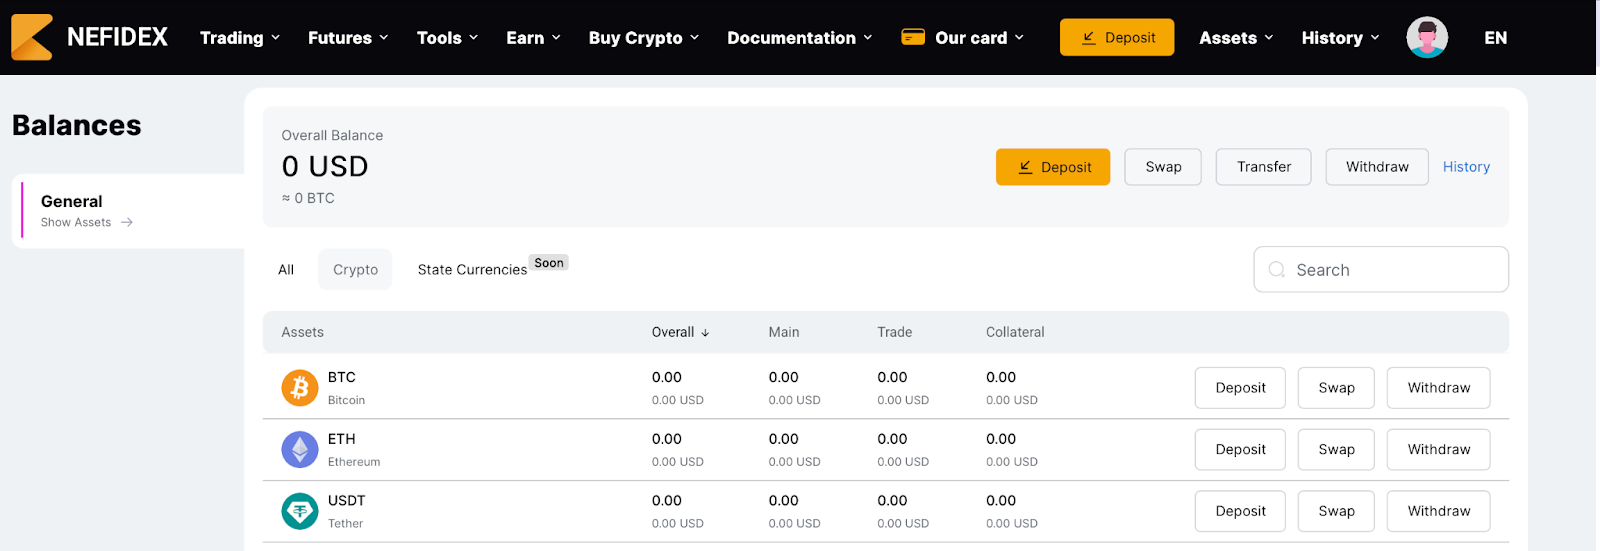Click the NEFIDEX logo icon

tap(32, 37)
